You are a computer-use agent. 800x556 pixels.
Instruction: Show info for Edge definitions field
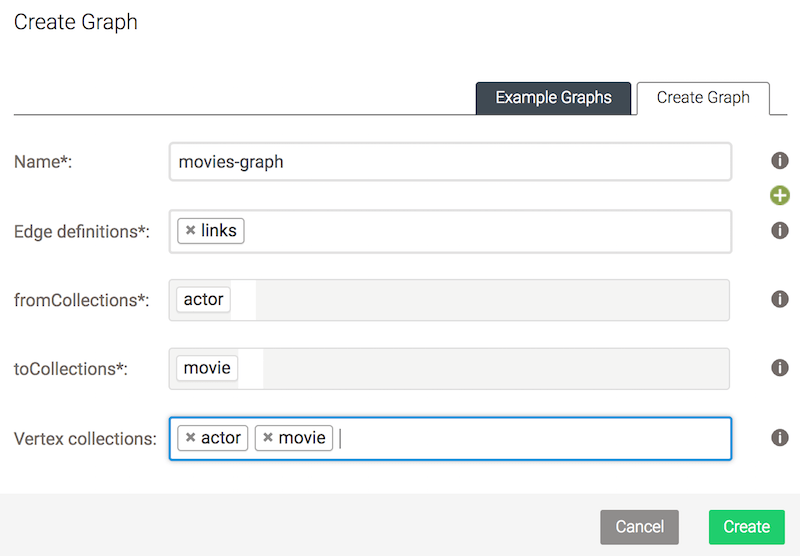point(780,230)
